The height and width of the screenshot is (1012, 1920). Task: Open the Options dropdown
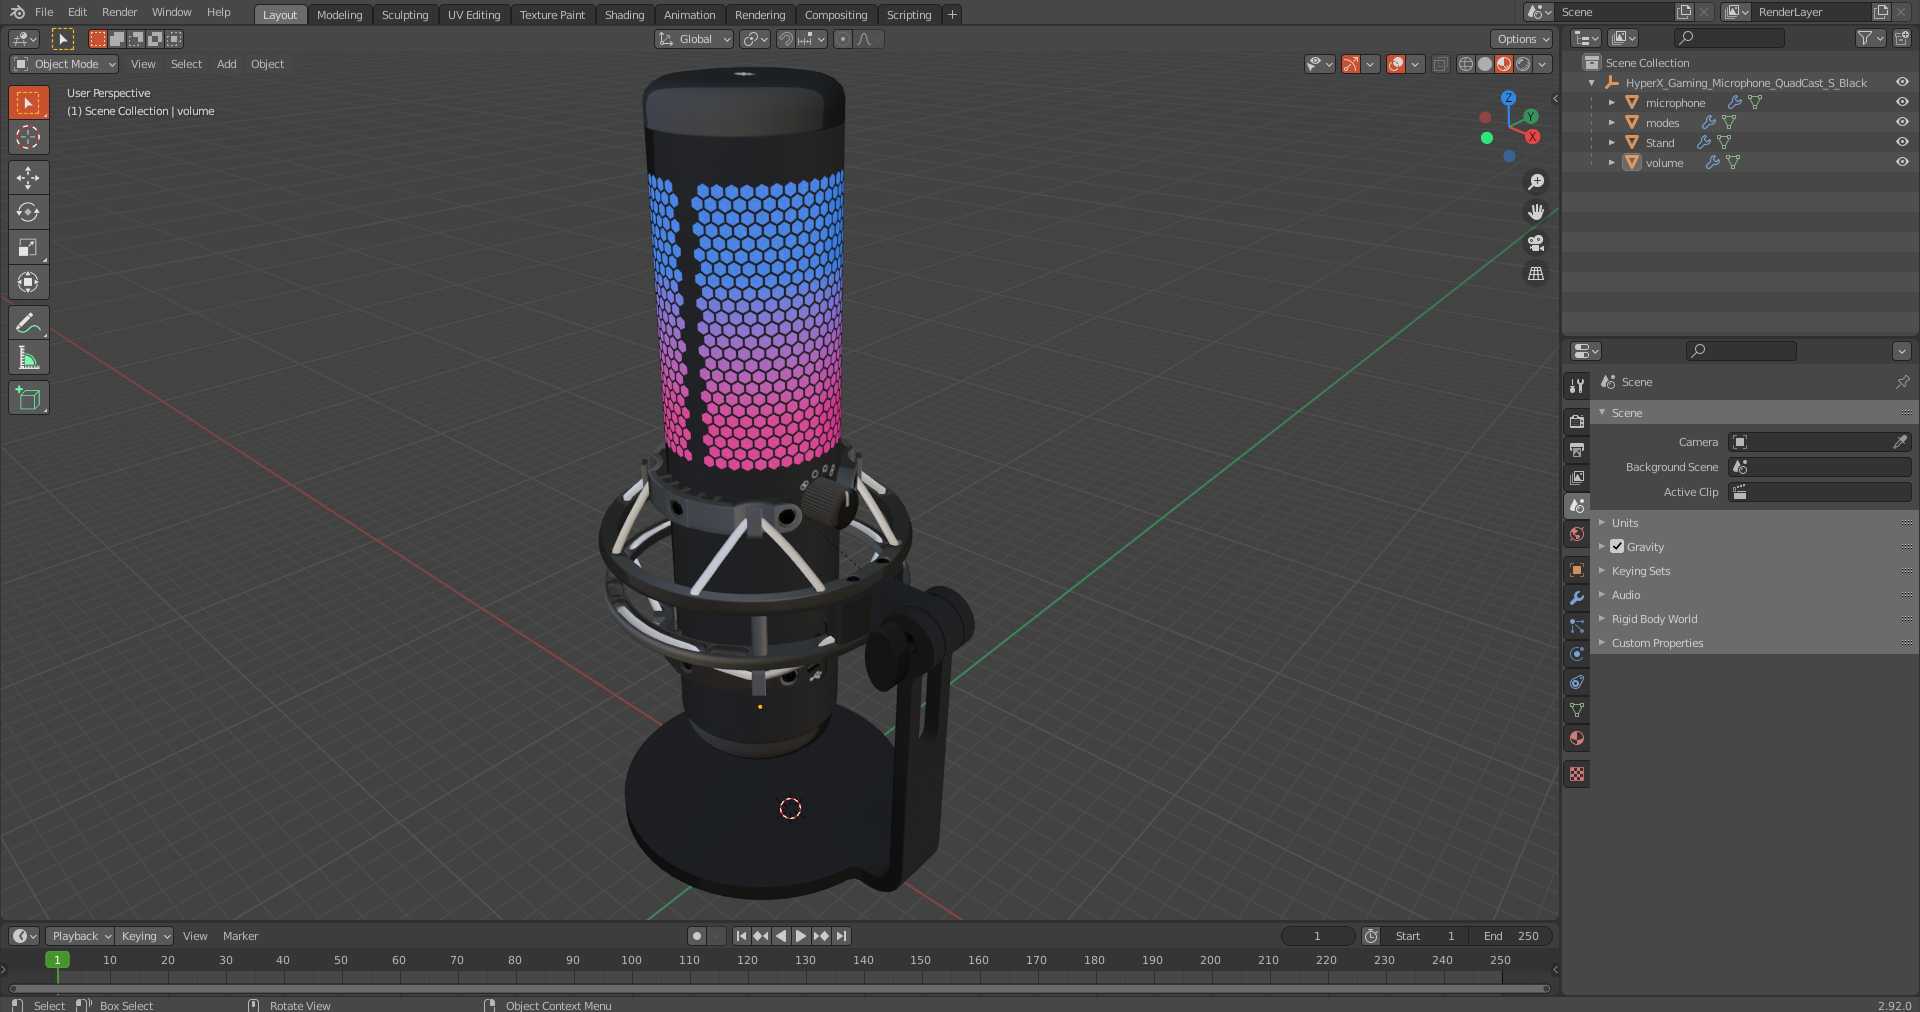point(1522,39)
